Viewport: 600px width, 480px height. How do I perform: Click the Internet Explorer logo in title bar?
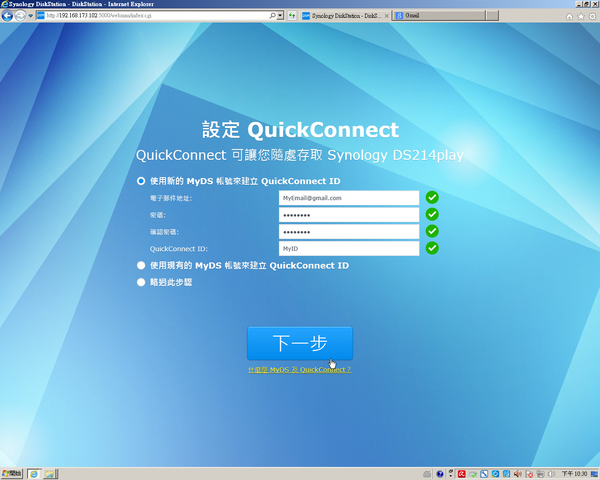pos(5,4)
